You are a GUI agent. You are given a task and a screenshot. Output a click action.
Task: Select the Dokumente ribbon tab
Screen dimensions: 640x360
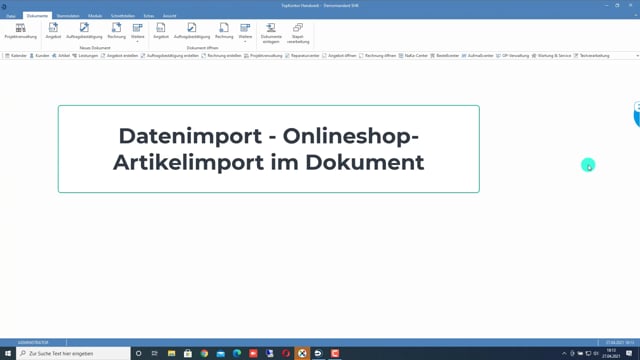coord(37,16)
